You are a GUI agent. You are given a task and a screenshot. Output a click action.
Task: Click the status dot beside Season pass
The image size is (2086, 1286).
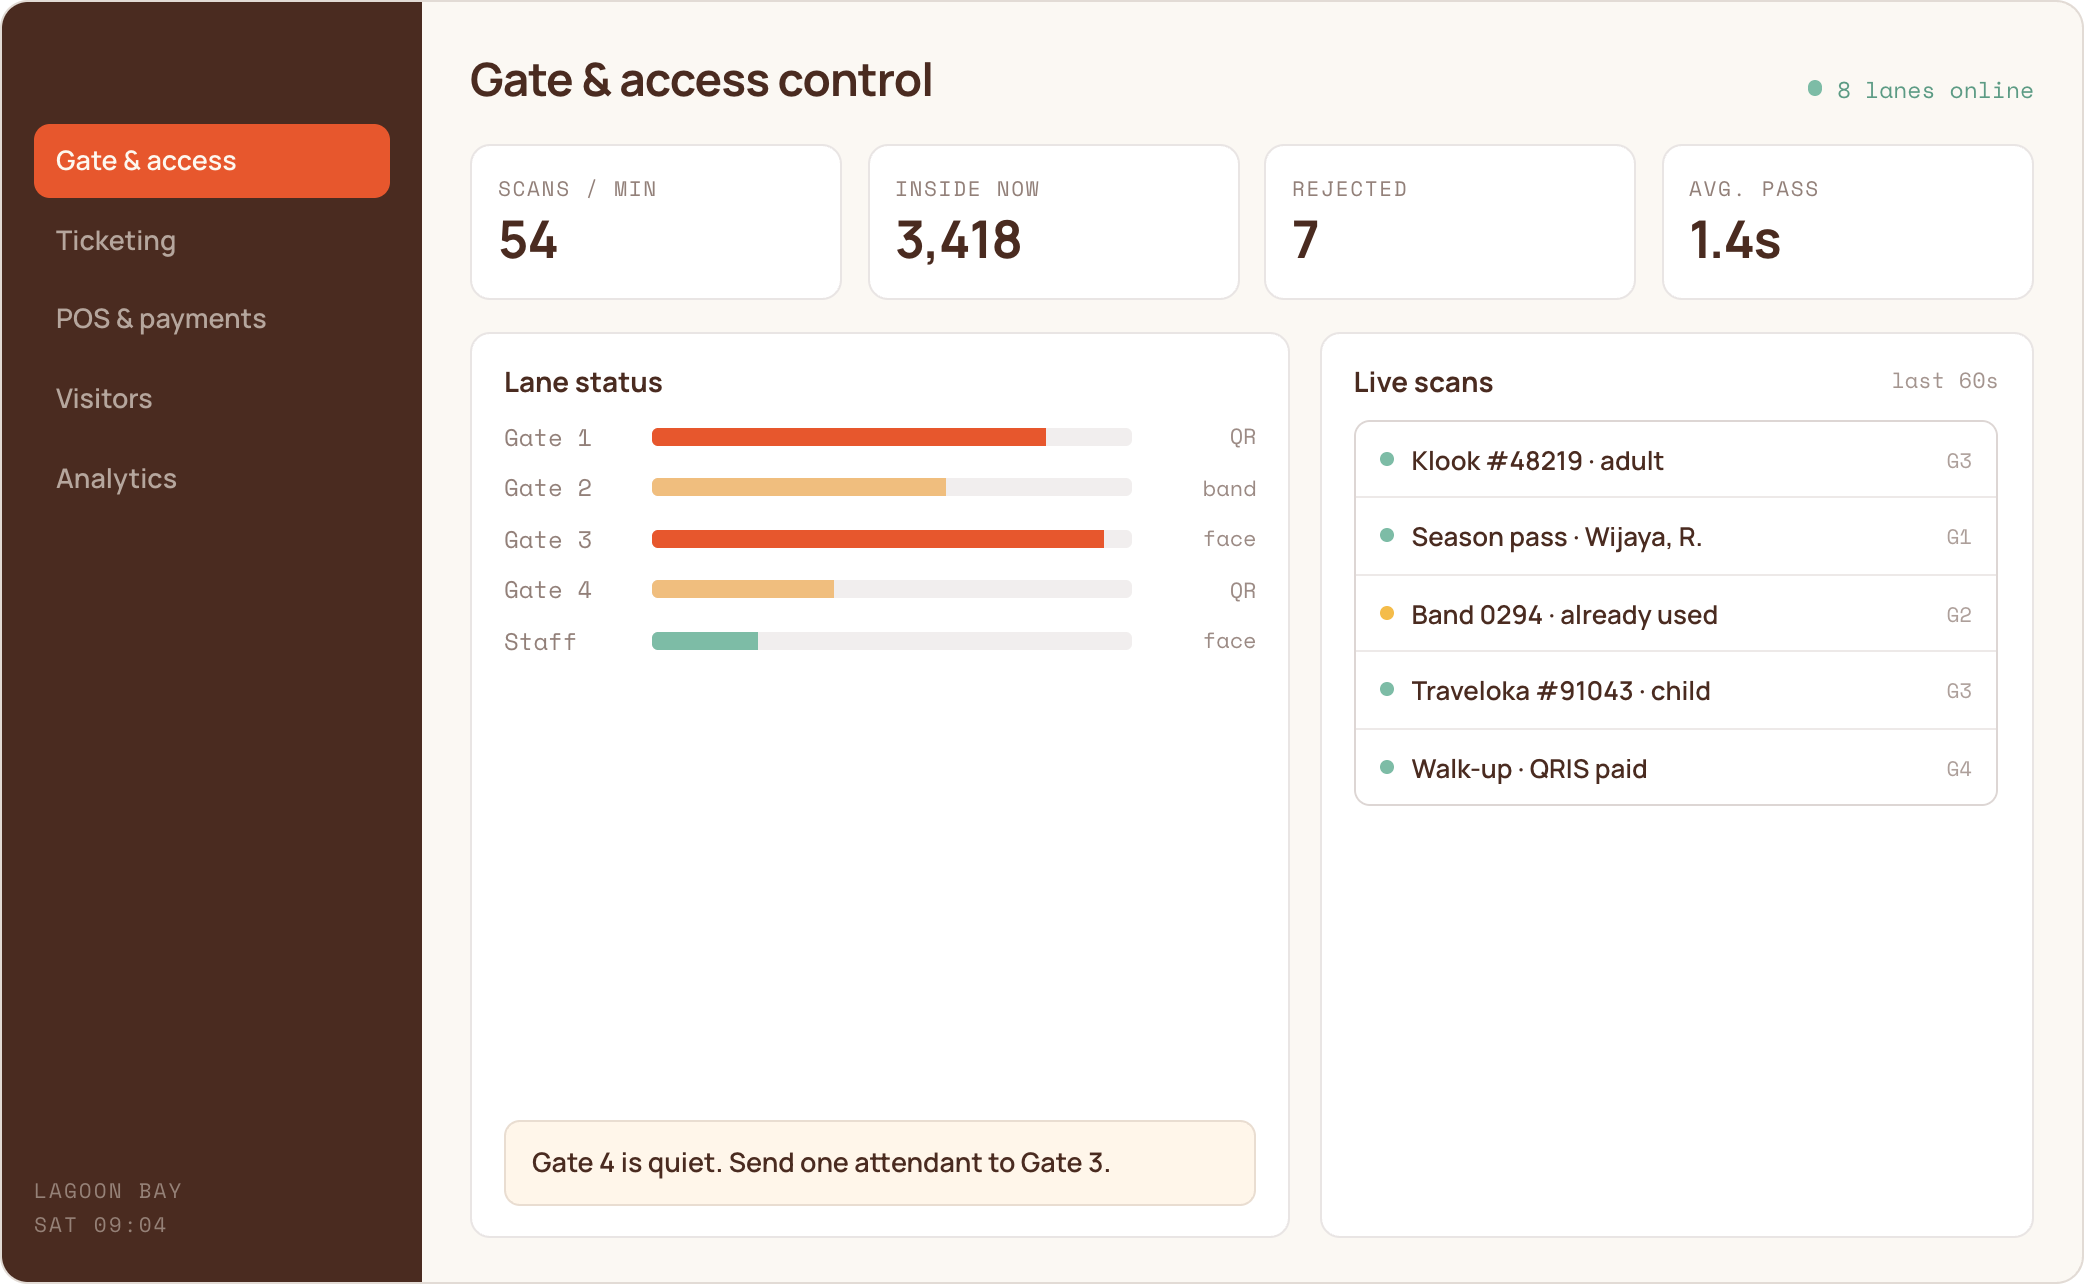click(1387, 535)
